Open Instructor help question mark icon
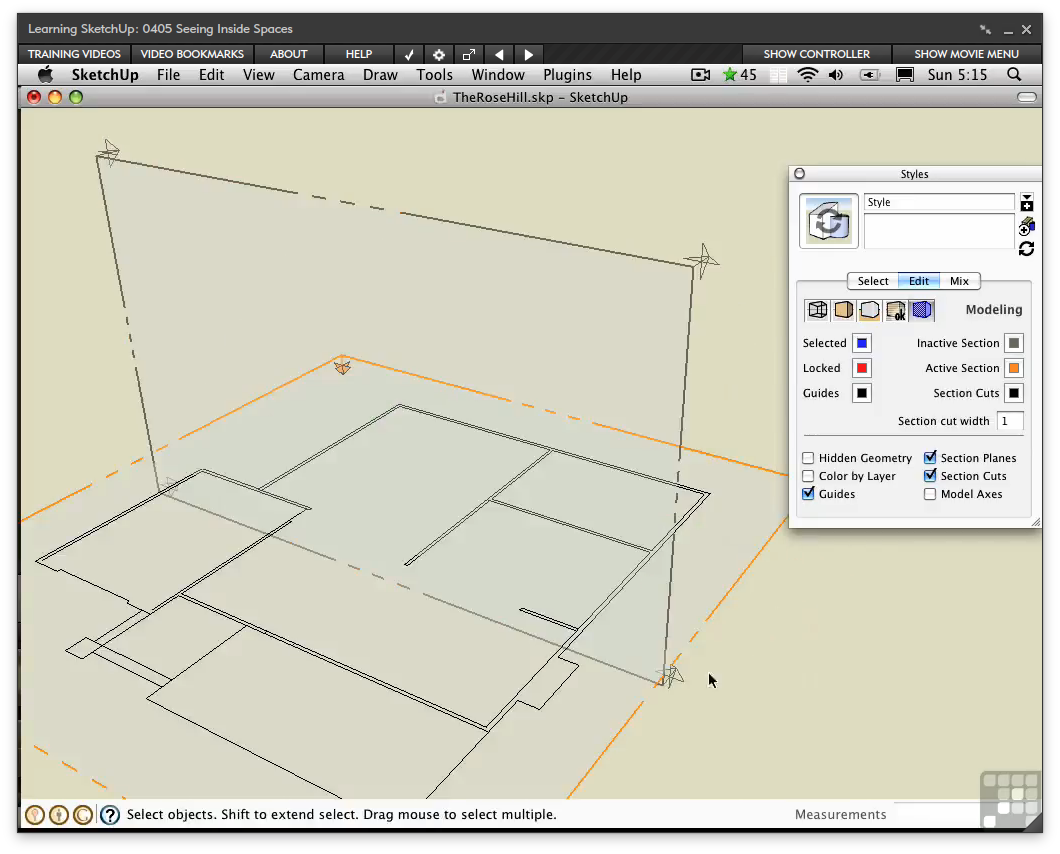This screenshot has width=1060, height=854. click(x=110, y=815)
